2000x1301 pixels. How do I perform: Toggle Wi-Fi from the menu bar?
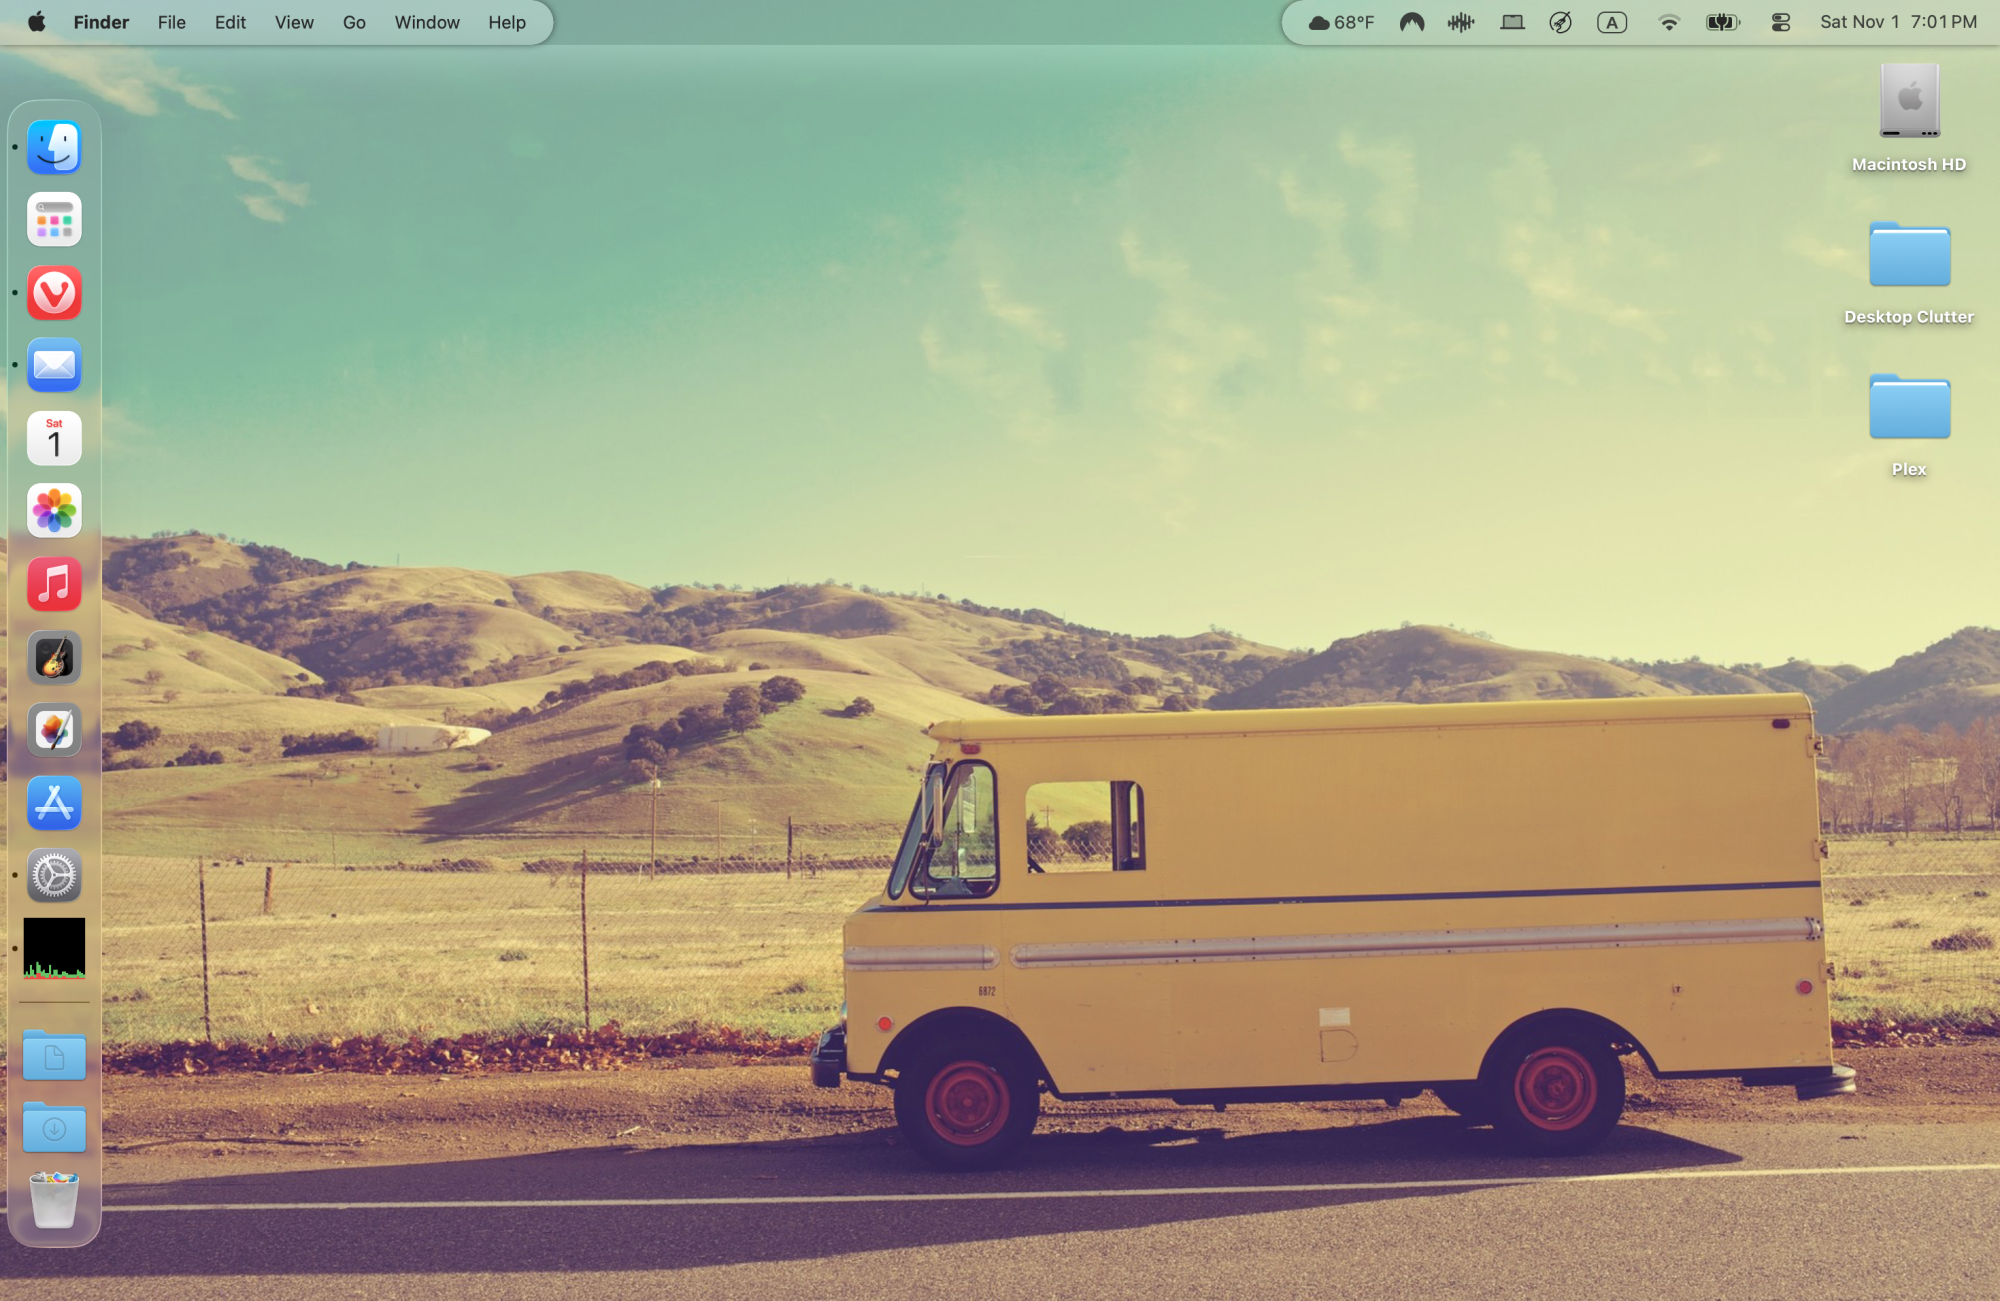click(x=1668, y=21)
